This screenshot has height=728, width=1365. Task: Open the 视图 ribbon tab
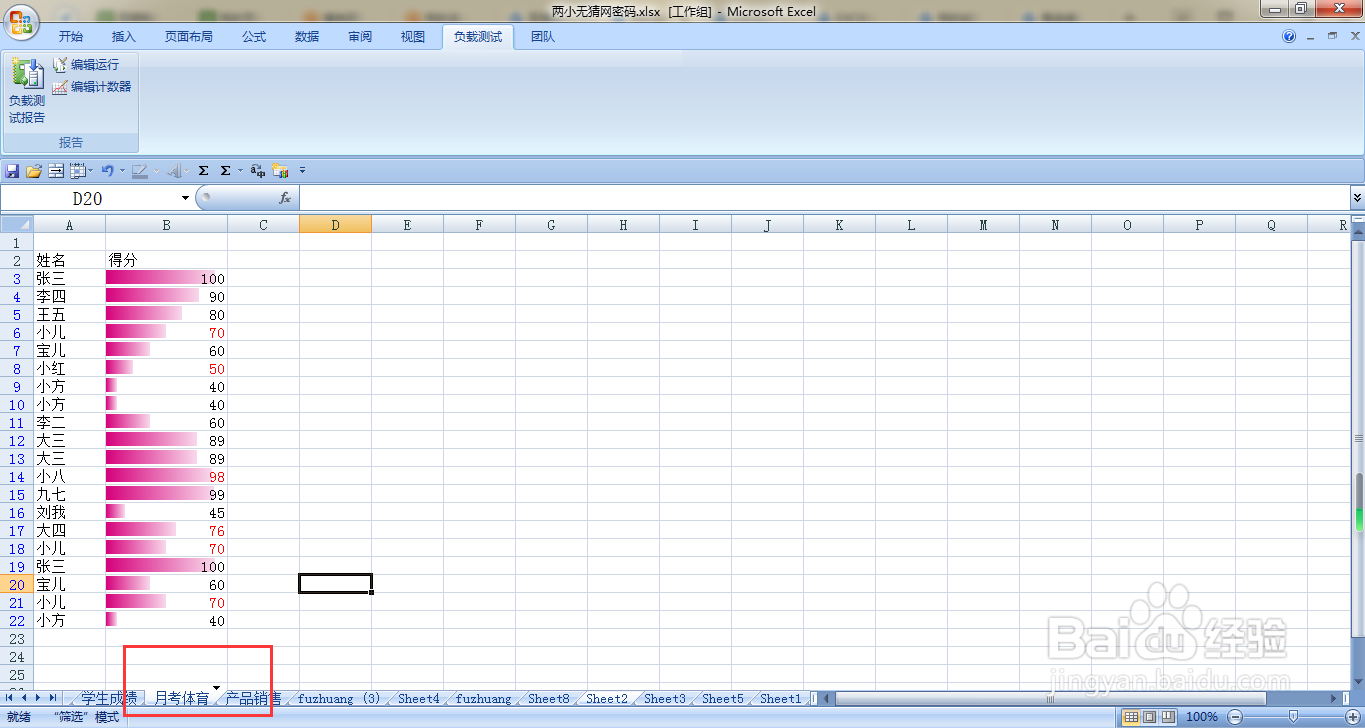413,37
